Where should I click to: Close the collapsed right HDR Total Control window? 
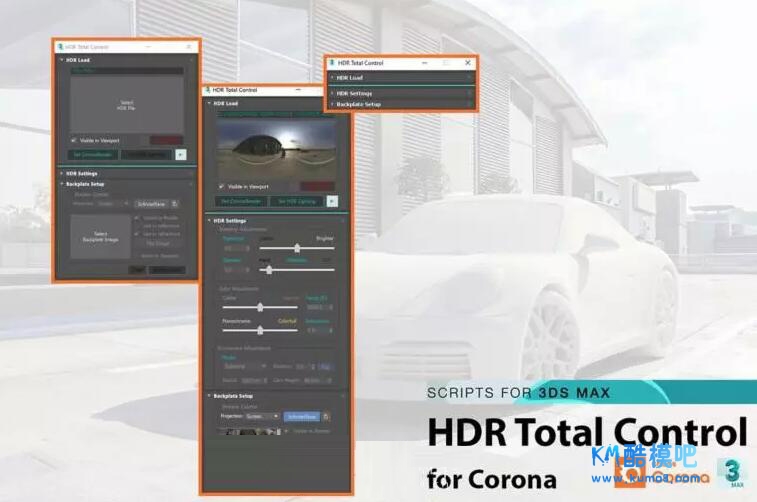tap(467, 63)
